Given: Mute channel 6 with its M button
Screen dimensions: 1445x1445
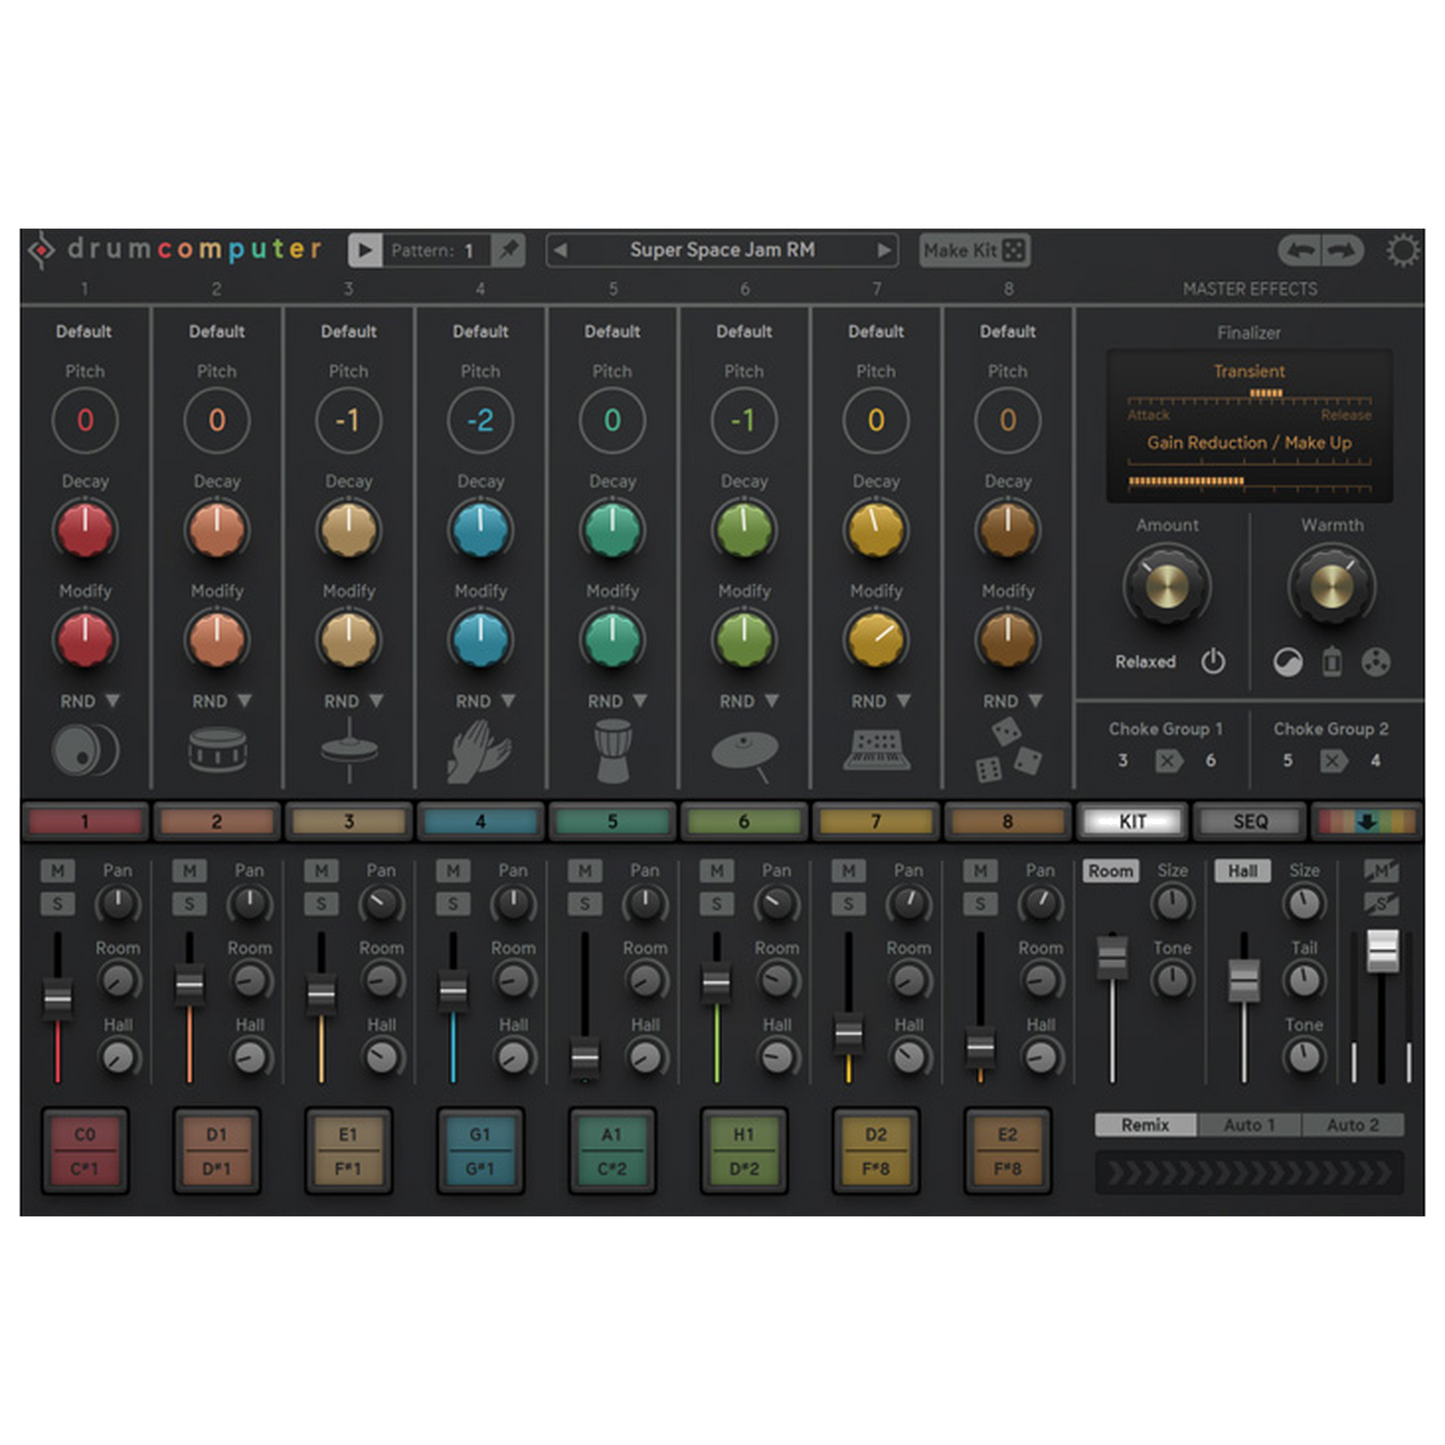Looking at the screenshot, I should pyautogui.click(x=717, y=871).
